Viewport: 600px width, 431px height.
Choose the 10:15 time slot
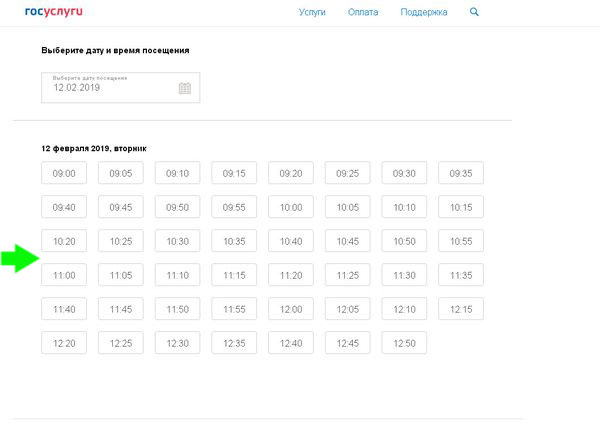[x=461, y=207]
